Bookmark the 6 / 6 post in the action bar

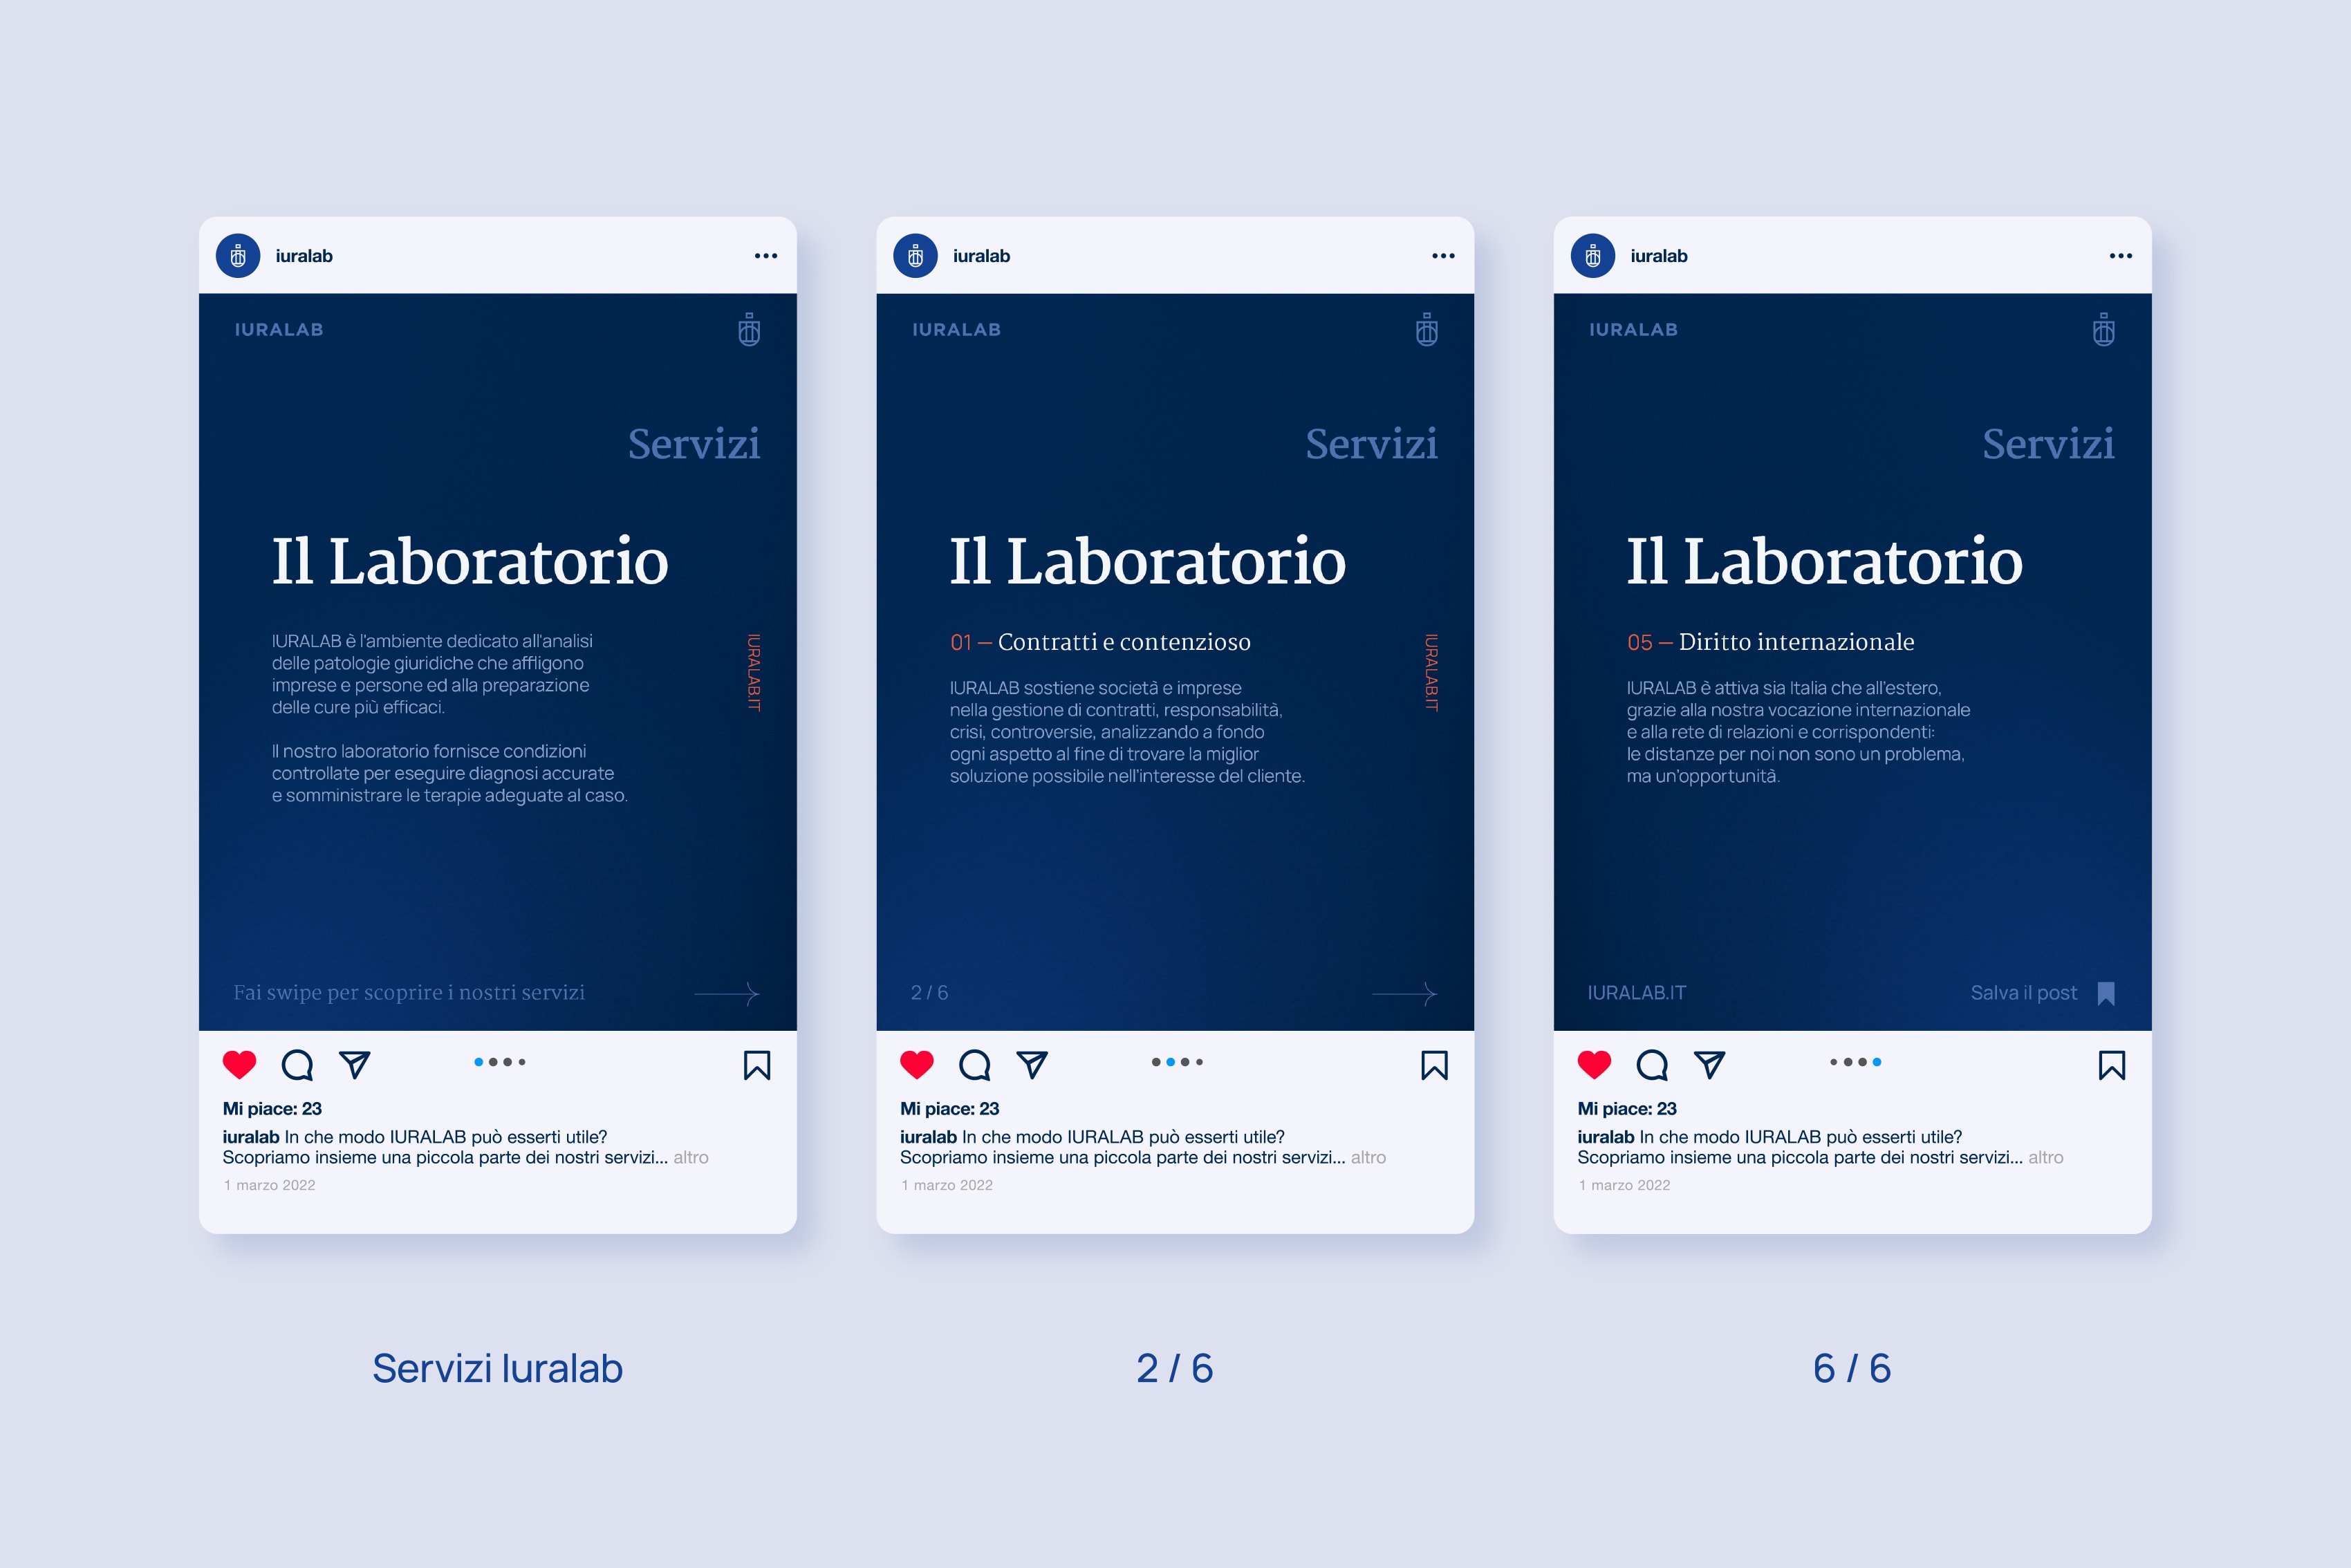pyautogui.click(x=2112, y=1065)
